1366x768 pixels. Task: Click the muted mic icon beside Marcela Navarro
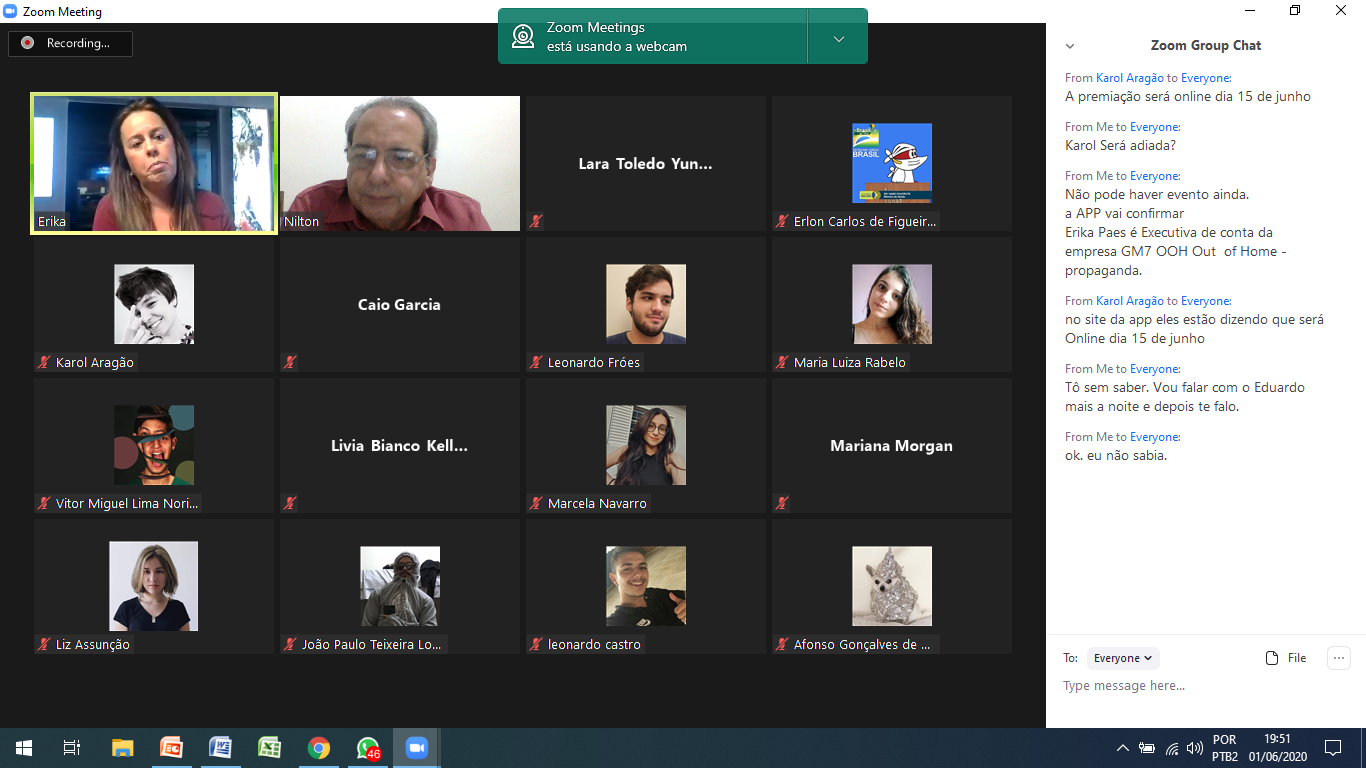click(x=536, y=503)
